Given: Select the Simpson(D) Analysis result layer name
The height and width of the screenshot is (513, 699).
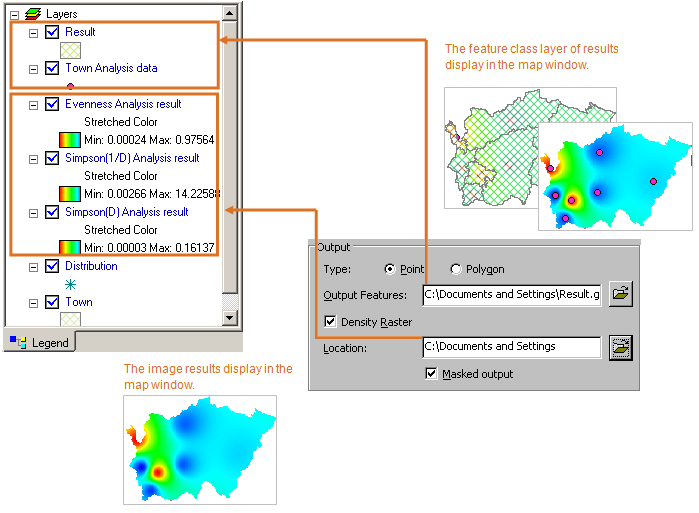Looking at the screenshot, I should click(126, 212).
